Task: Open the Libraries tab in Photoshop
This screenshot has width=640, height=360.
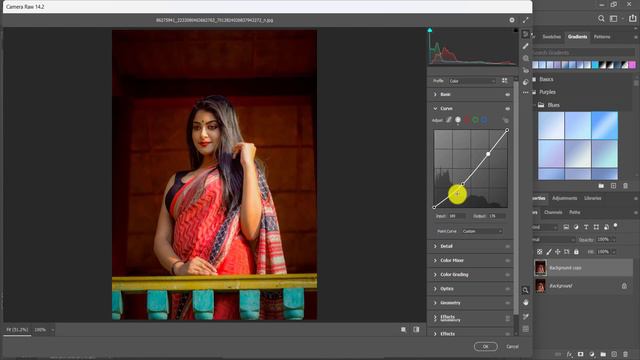Action: tap(593, 198)
